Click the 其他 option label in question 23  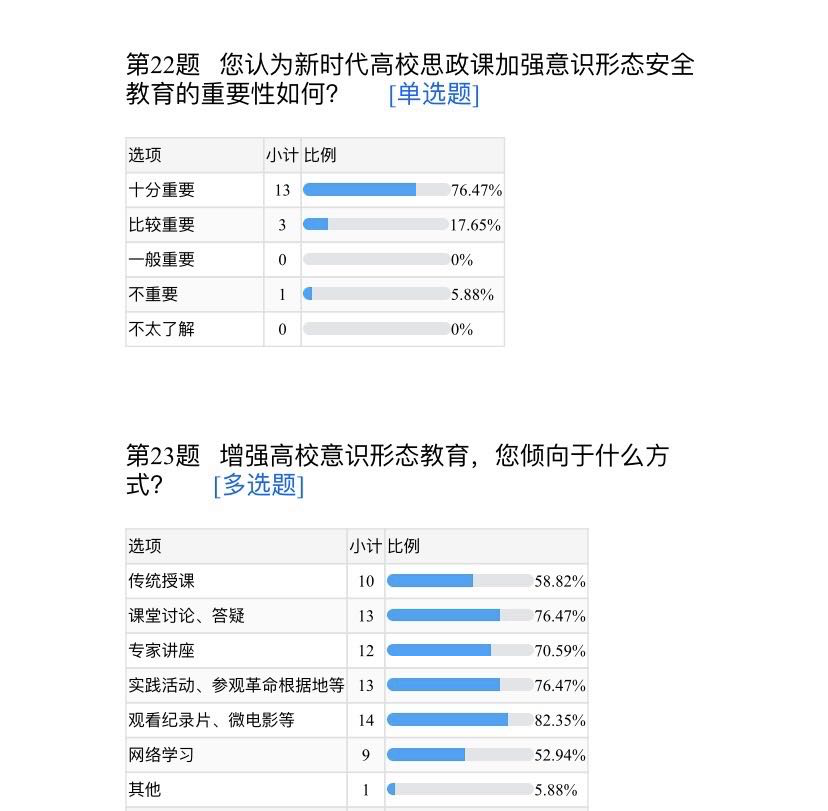tap(145, 790)
